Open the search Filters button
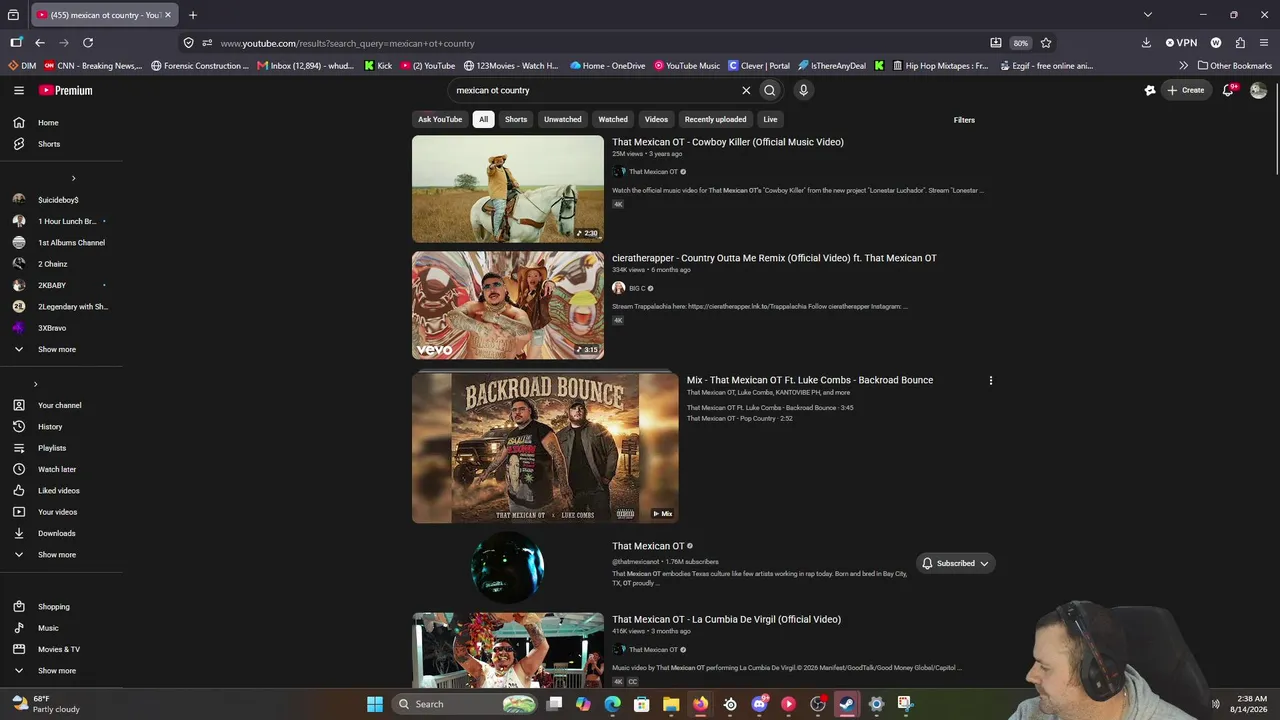Screen dimensions: 1280x720 coord(964,120)
